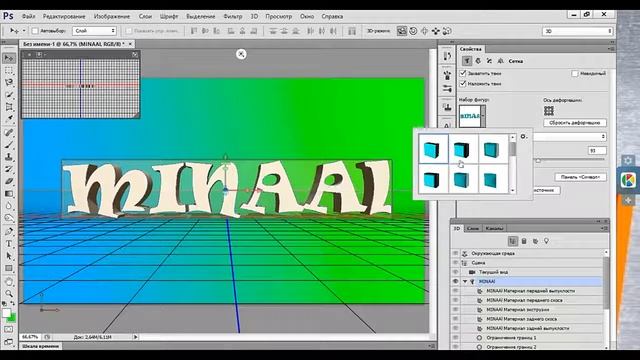The image size is (640, 360).
Task: Open the Timeline panel bar
Action: click(40, 346)
